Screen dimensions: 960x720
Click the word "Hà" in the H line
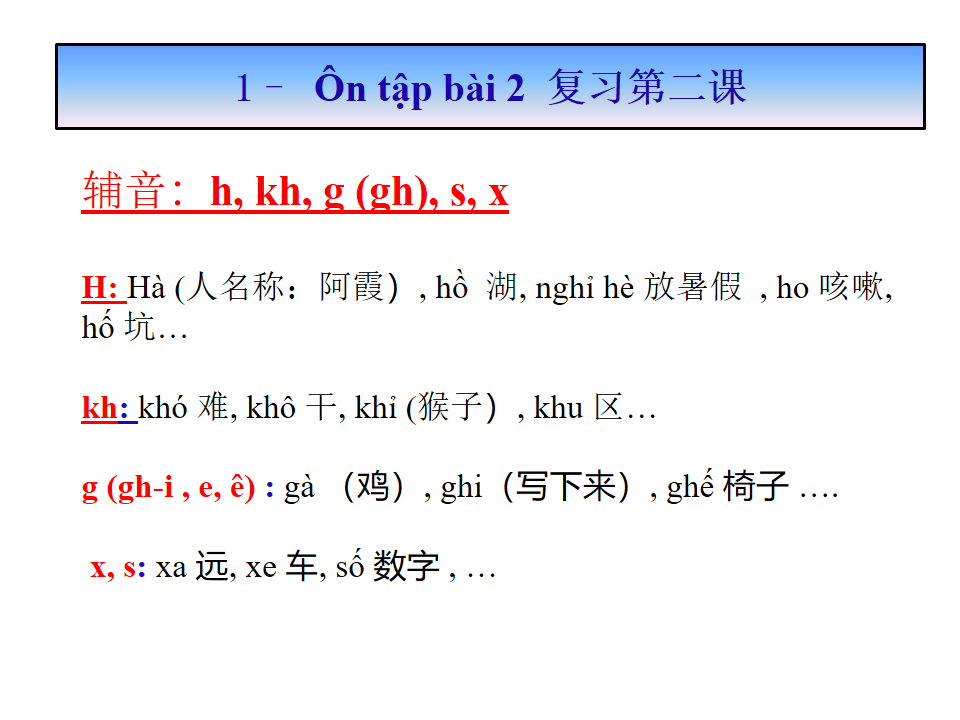point(147,289)
